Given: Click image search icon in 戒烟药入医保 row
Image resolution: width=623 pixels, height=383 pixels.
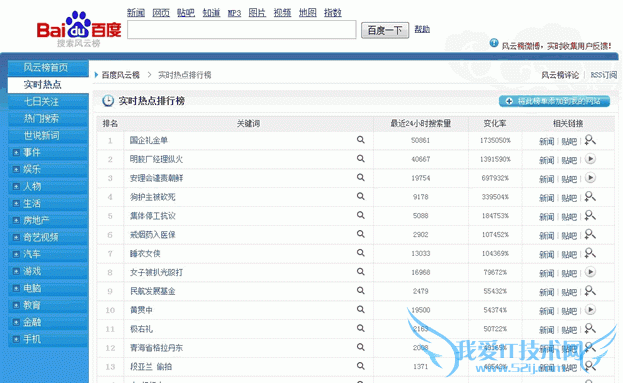Looking at the screenshot, I should (590, 234).
